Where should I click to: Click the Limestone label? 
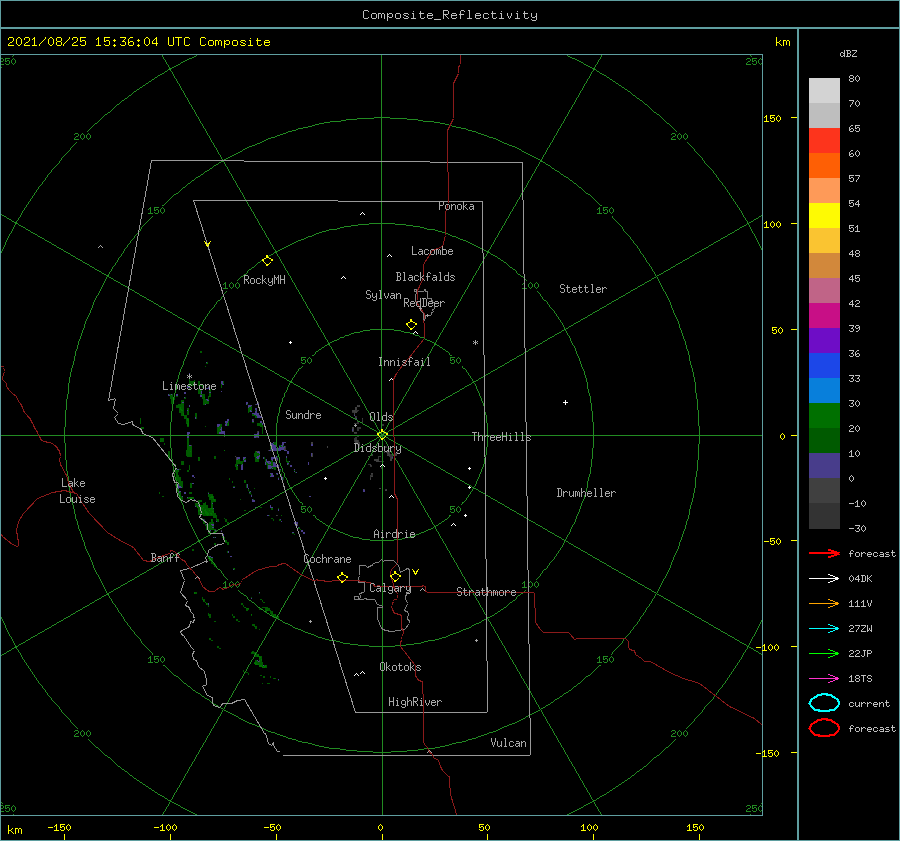(189, 386)
